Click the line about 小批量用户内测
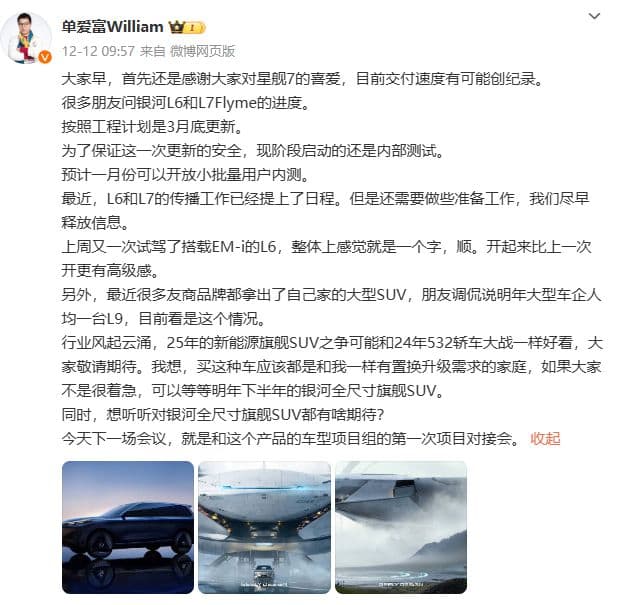The image size is (620, 605). tap(185, 174)
